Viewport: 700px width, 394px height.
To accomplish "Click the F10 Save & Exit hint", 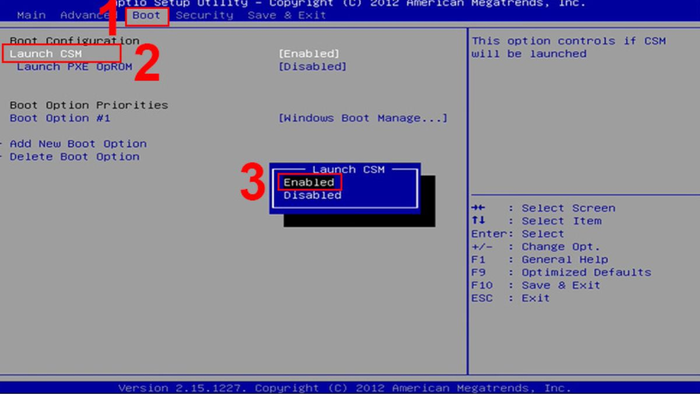I will [536, 285].
